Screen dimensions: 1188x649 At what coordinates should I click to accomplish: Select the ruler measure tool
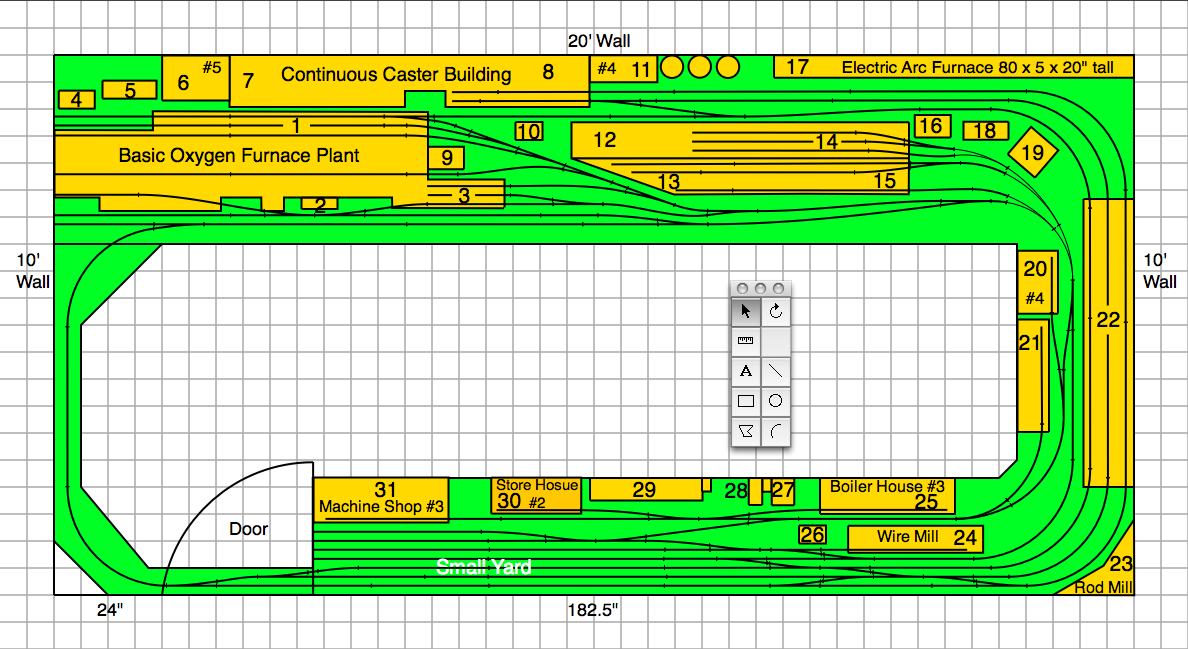(x=745, y=341)
